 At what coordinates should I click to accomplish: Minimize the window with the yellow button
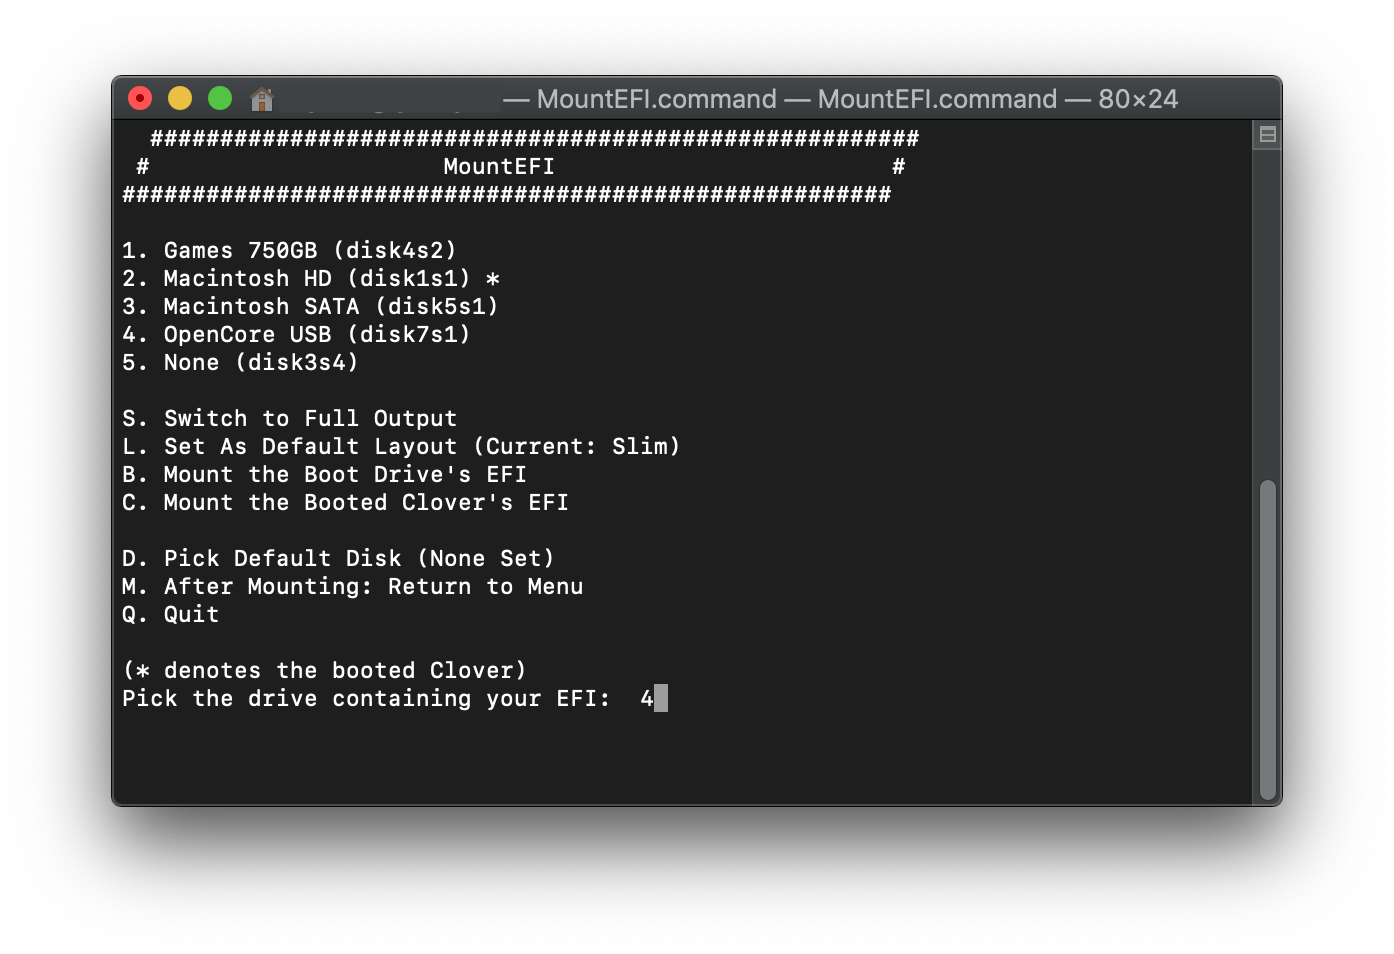(180, 98)
